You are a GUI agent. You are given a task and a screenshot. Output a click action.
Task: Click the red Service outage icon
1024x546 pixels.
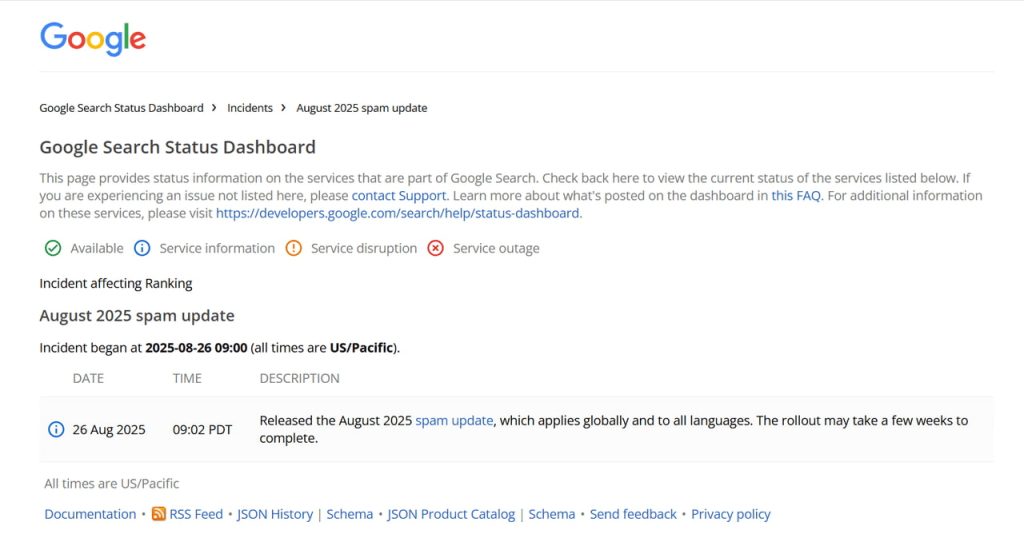coord(435,248)
